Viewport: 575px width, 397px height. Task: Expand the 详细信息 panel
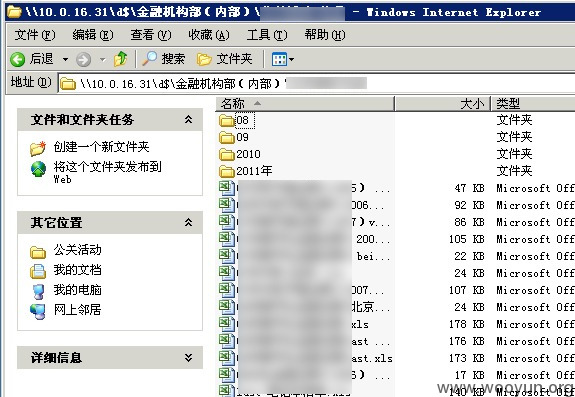(x=188, y=357)
